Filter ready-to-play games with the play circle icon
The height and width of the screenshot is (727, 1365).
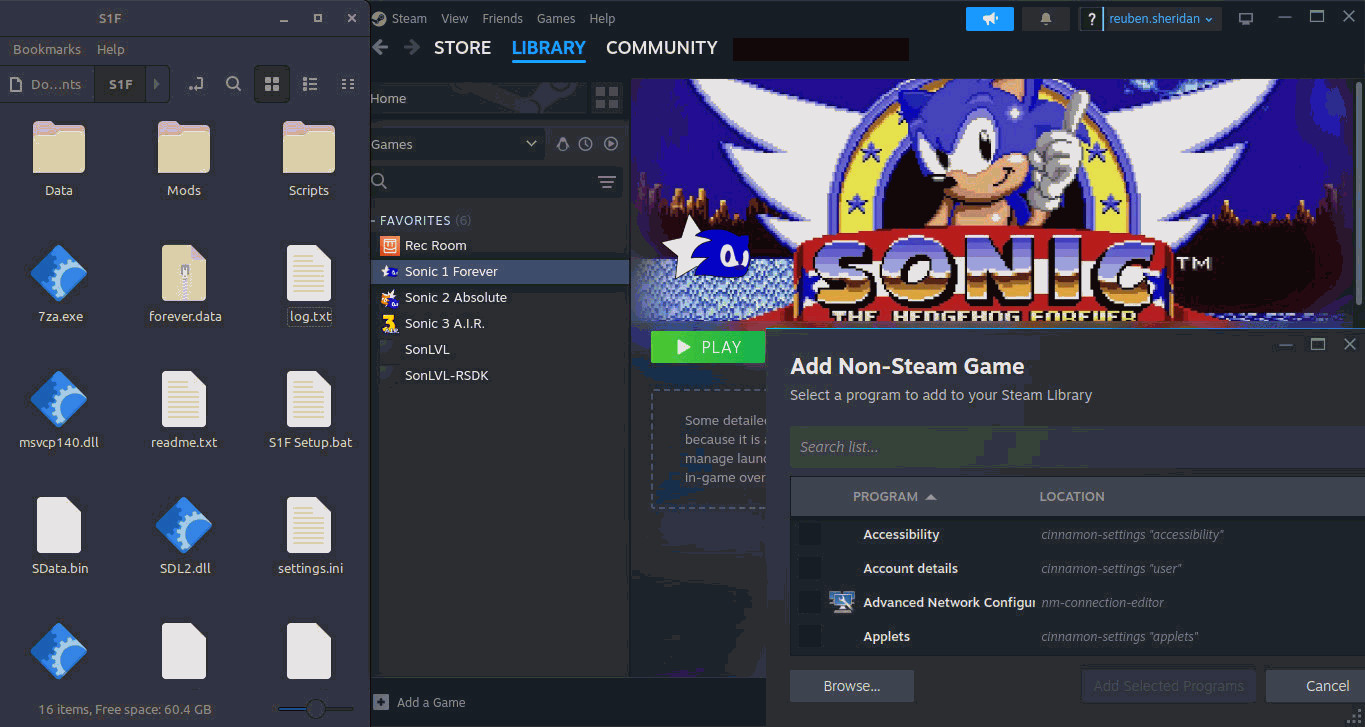[x=610, y=143]
